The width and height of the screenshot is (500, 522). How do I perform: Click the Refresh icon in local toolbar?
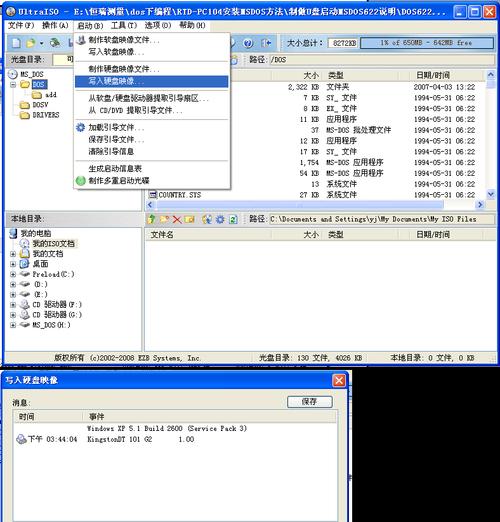coord(233,219)
